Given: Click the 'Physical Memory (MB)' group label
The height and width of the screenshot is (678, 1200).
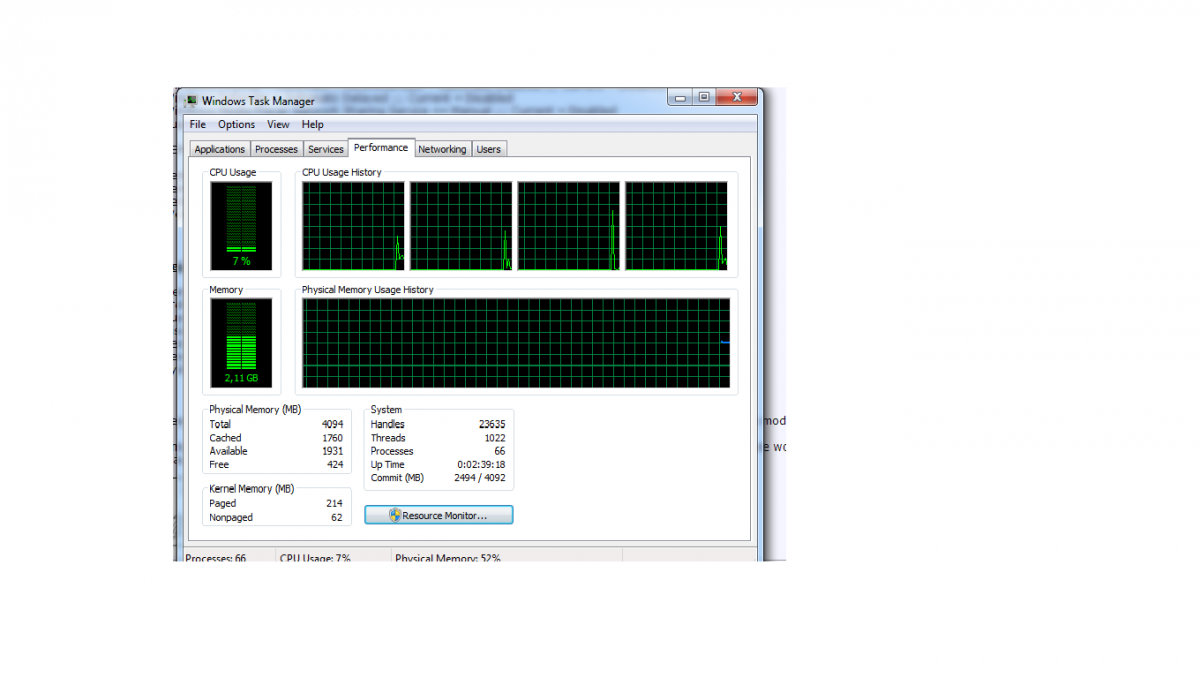Looking at the screenshot, I should pyautogui.click(x=255, y=410).
